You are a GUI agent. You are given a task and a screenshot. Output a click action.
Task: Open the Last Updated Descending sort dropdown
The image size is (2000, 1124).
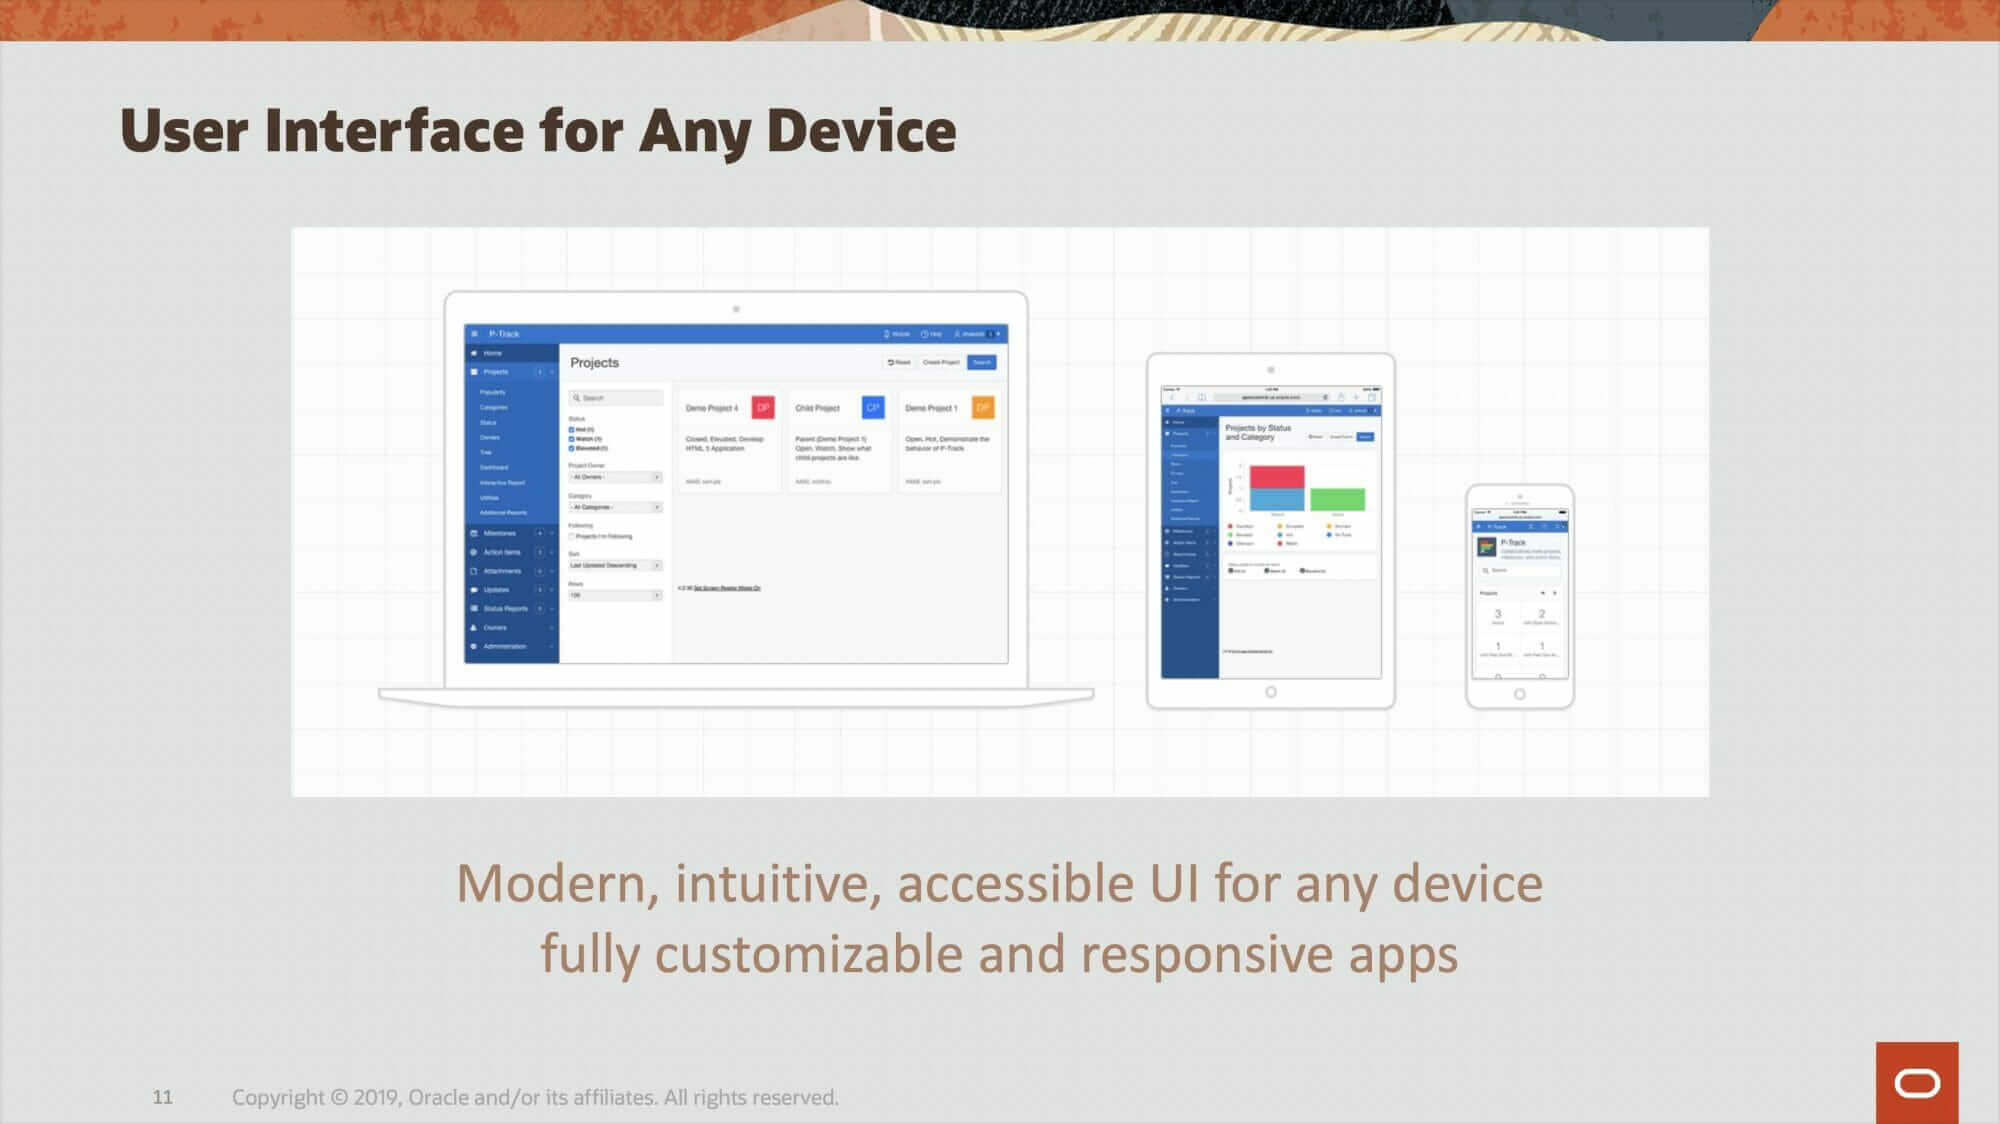pos(615,566)
